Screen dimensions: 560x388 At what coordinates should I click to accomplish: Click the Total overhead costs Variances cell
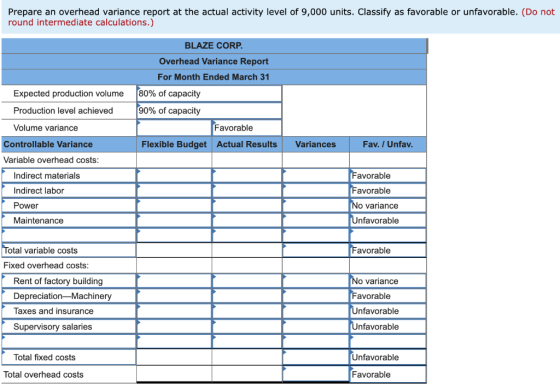pos(316,374)
